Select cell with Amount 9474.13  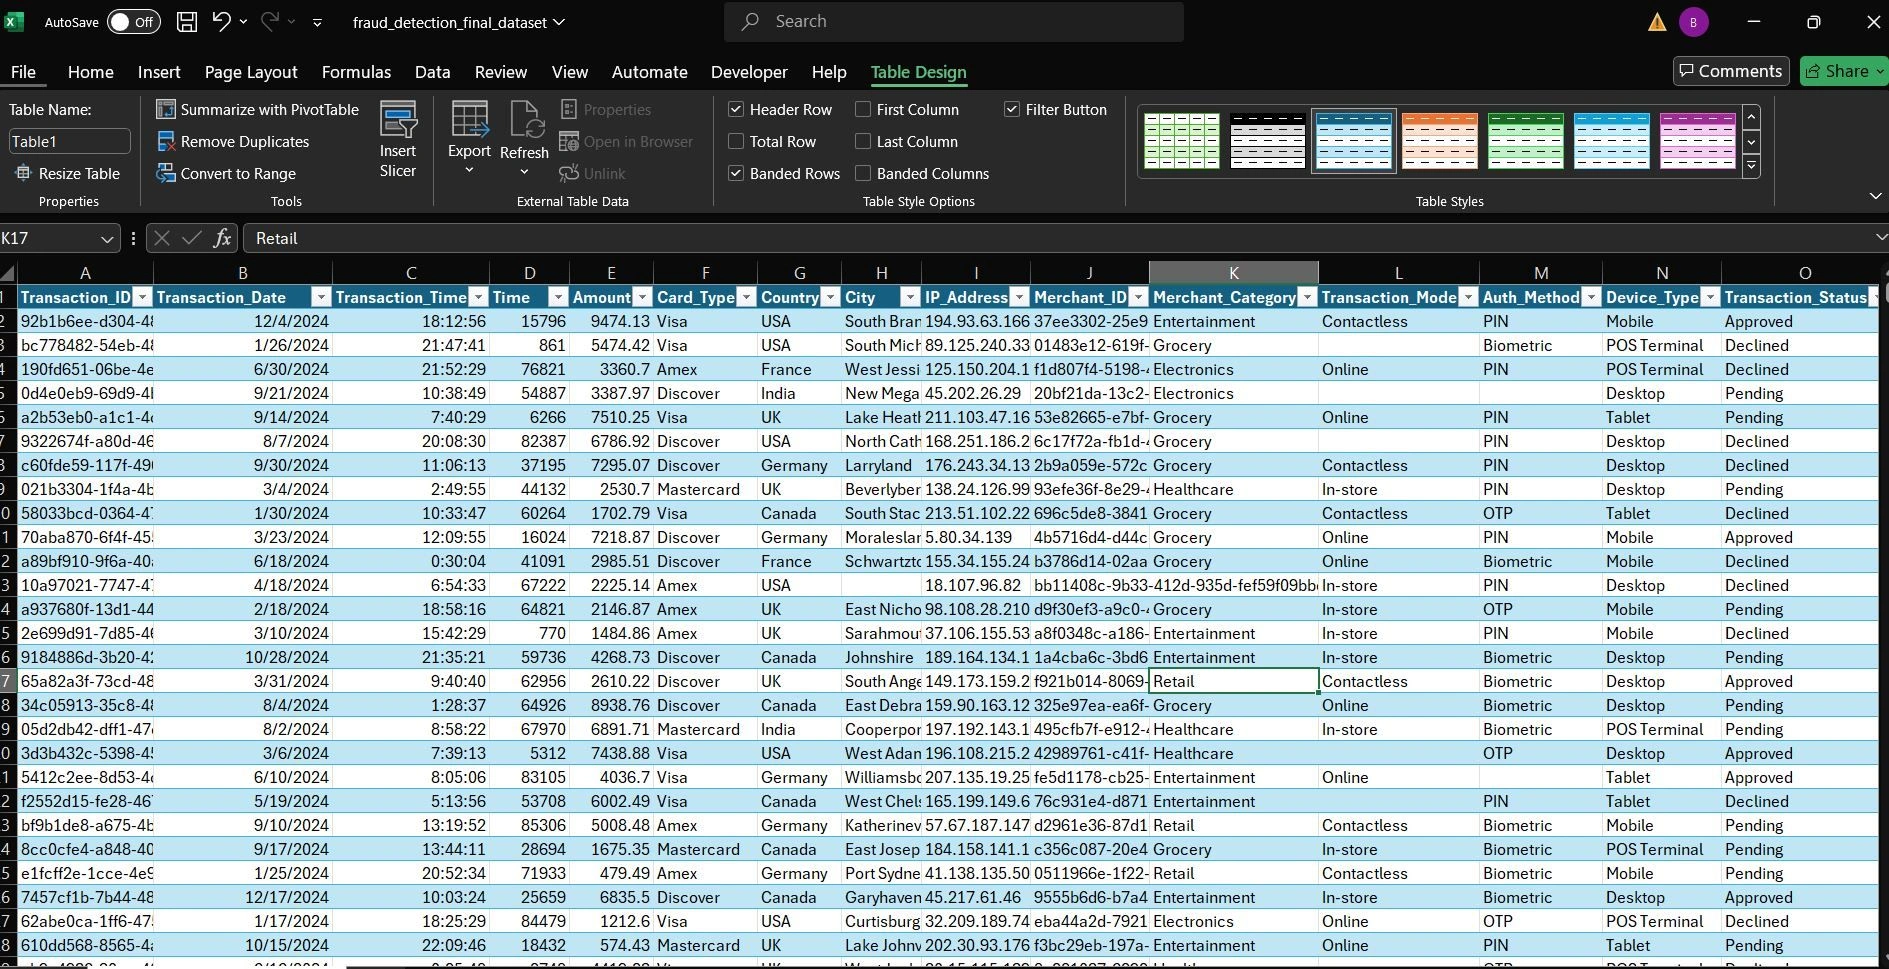[x=611, y=321]
